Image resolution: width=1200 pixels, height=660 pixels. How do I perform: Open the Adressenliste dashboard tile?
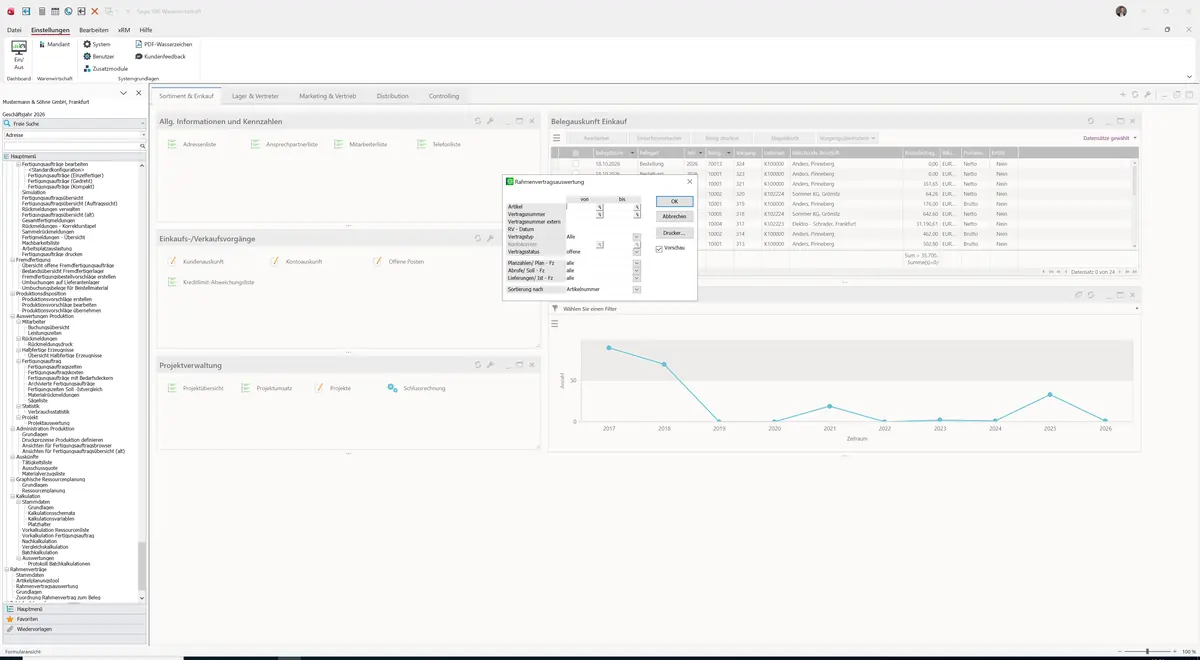coord(193,145)
